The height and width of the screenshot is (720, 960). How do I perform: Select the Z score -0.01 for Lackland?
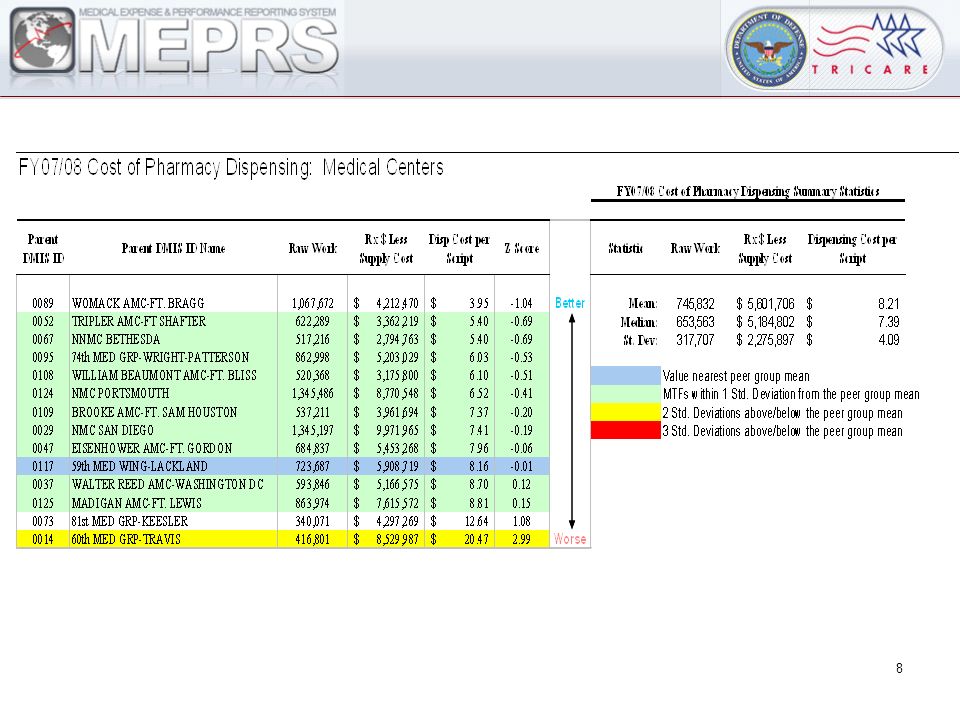point(521,466)
